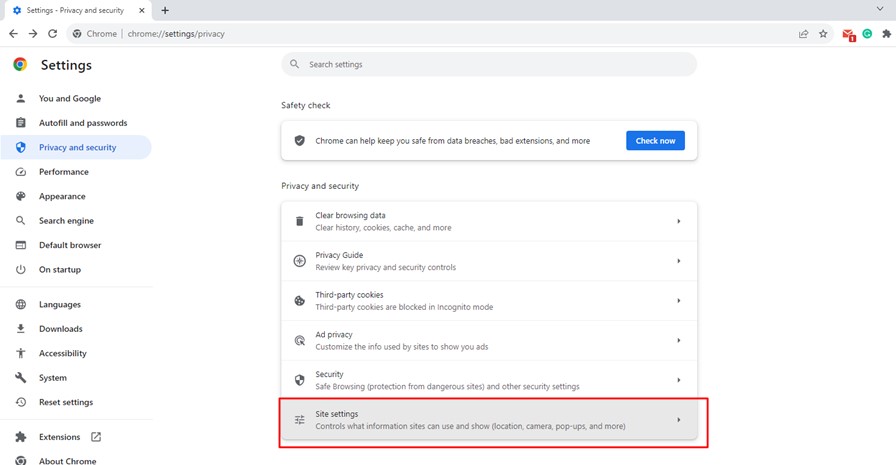This screenshot has height=465, width=896.
Task: Open the Extensions puzzle icon in the toolbar
Action: point(887,33)
